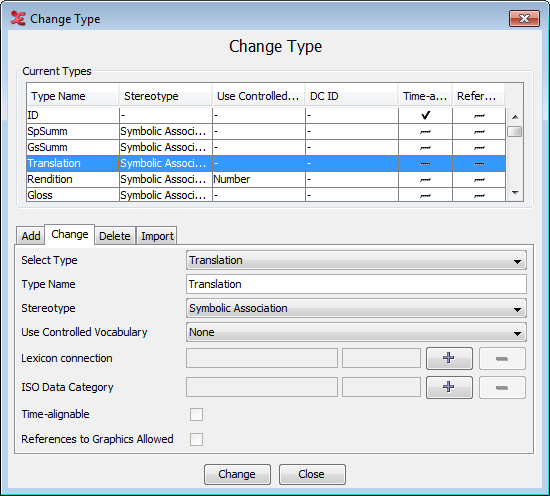Click the Use Controlled column header
The height and width of the screenshot is (496, 550).
259,96
